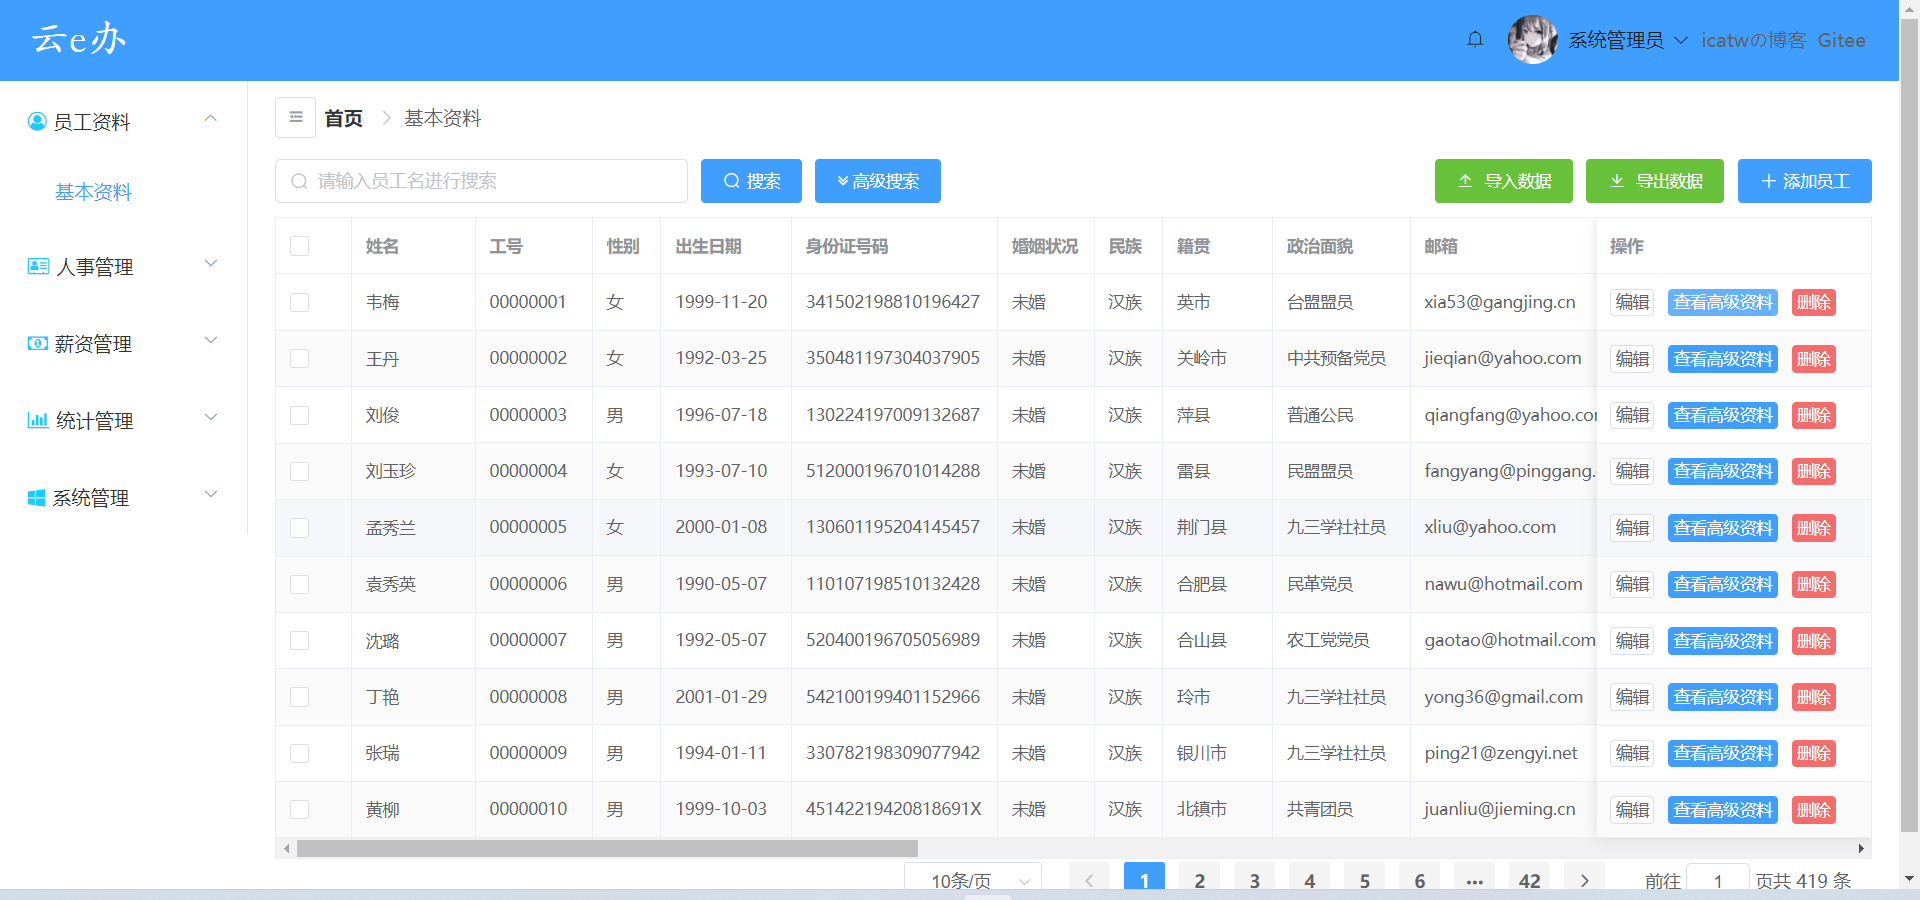Expand the 系统管理 menu chevron
Screen dimensions: 1920x900
point(211,494)
